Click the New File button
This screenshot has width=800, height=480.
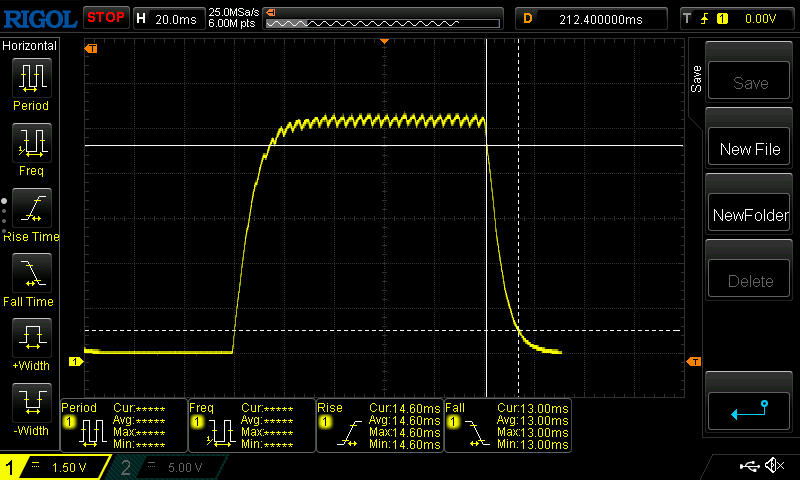(x=750, y=149)
